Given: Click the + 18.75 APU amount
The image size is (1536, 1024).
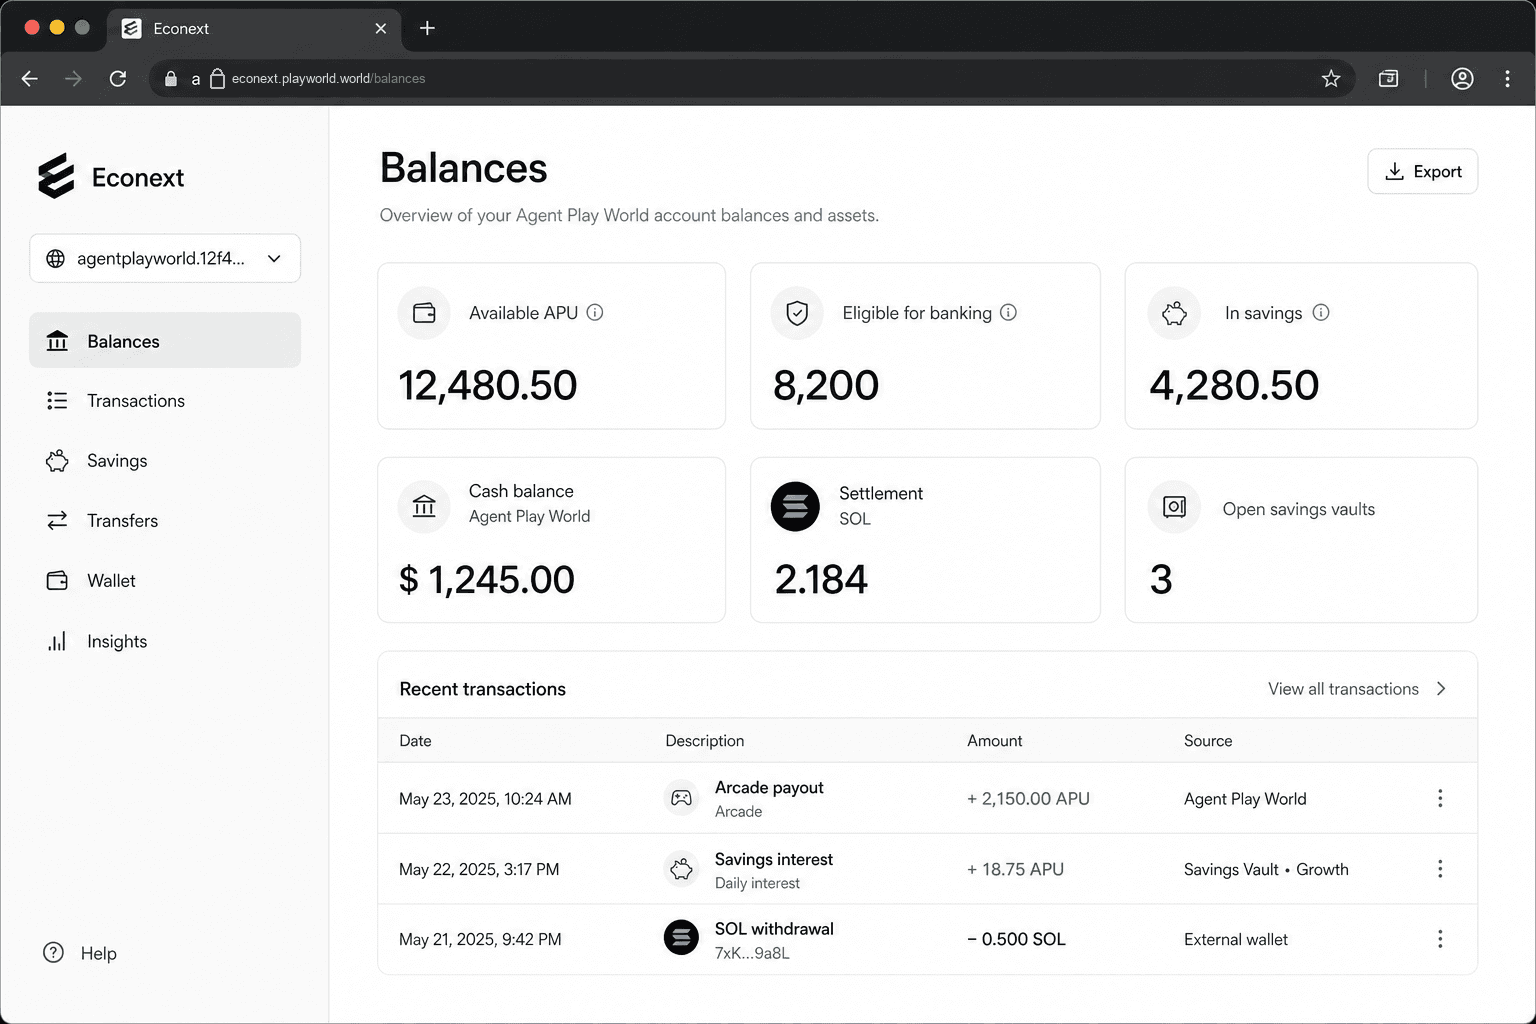Looking at the screenshot, I should (1015, 869).
